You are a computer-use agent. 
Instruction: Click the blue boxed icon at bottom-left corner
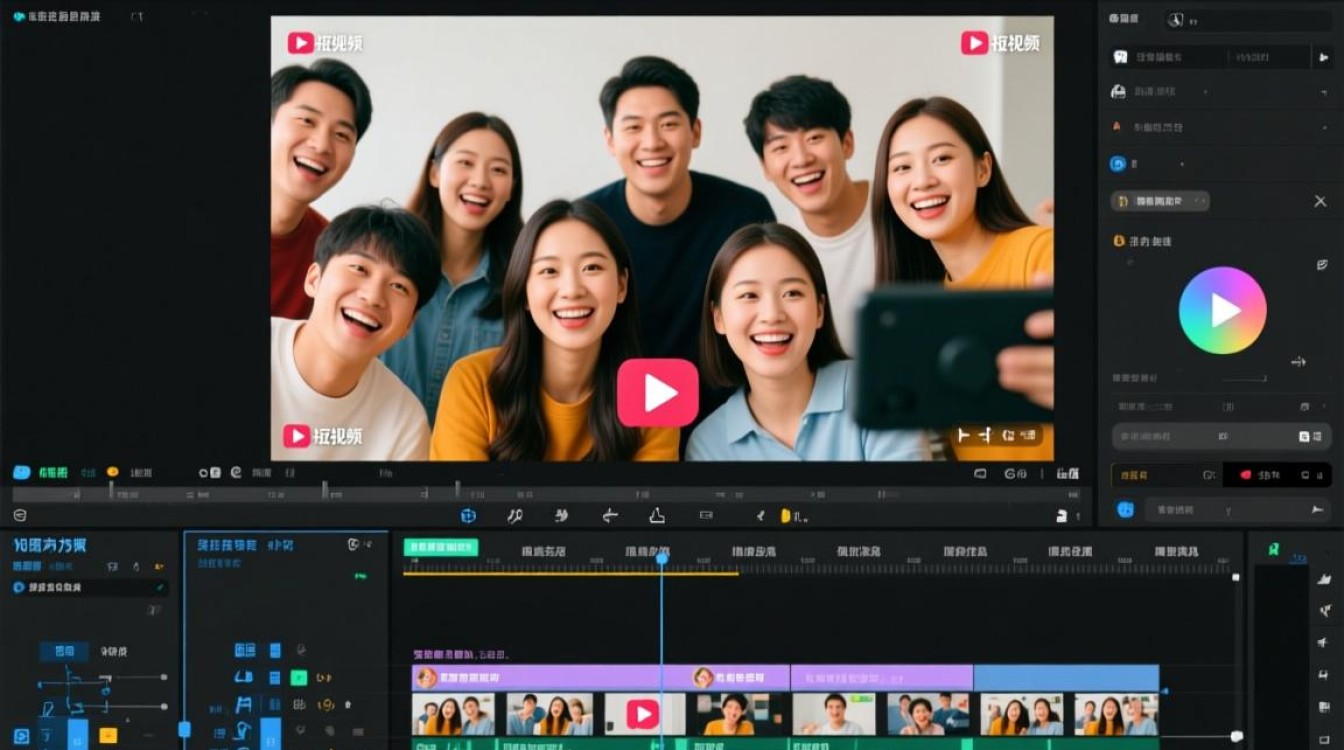click(21, 737)
